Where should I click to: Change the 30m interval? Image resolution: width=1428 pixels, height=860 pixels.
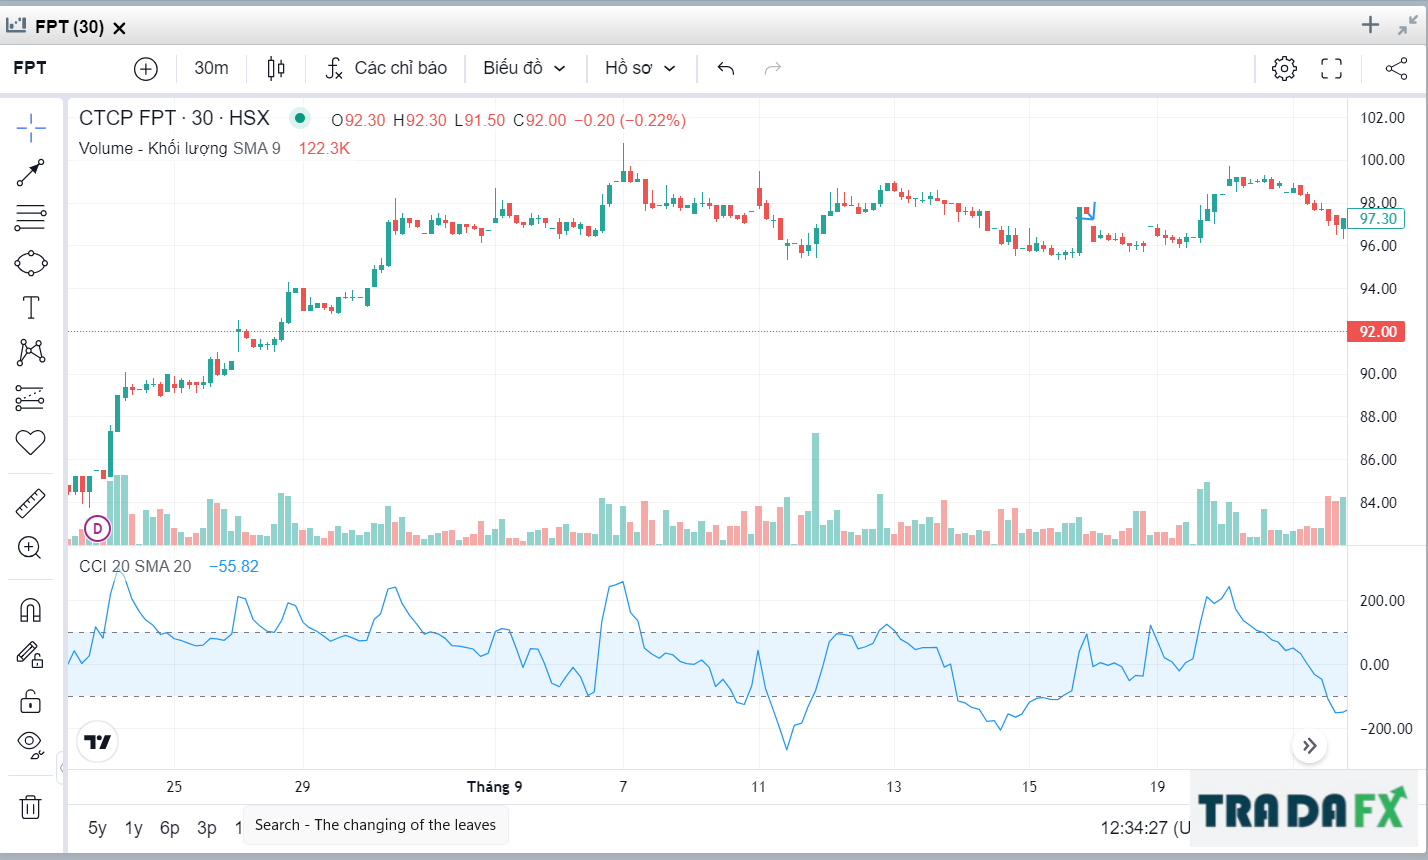(x=211, y=68)
